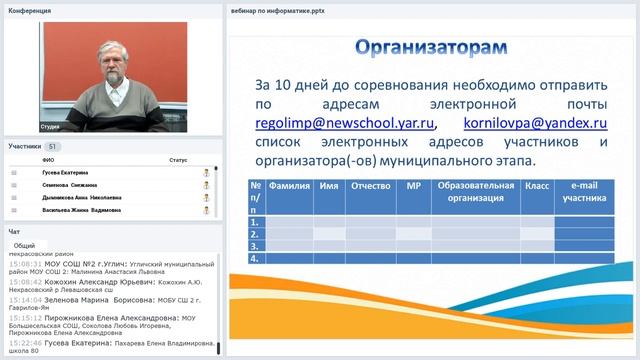Click status icon for Васильева Жанна Вадимовна
The width and height of the screenshot is (640, 360).
[x=206, y=211]
